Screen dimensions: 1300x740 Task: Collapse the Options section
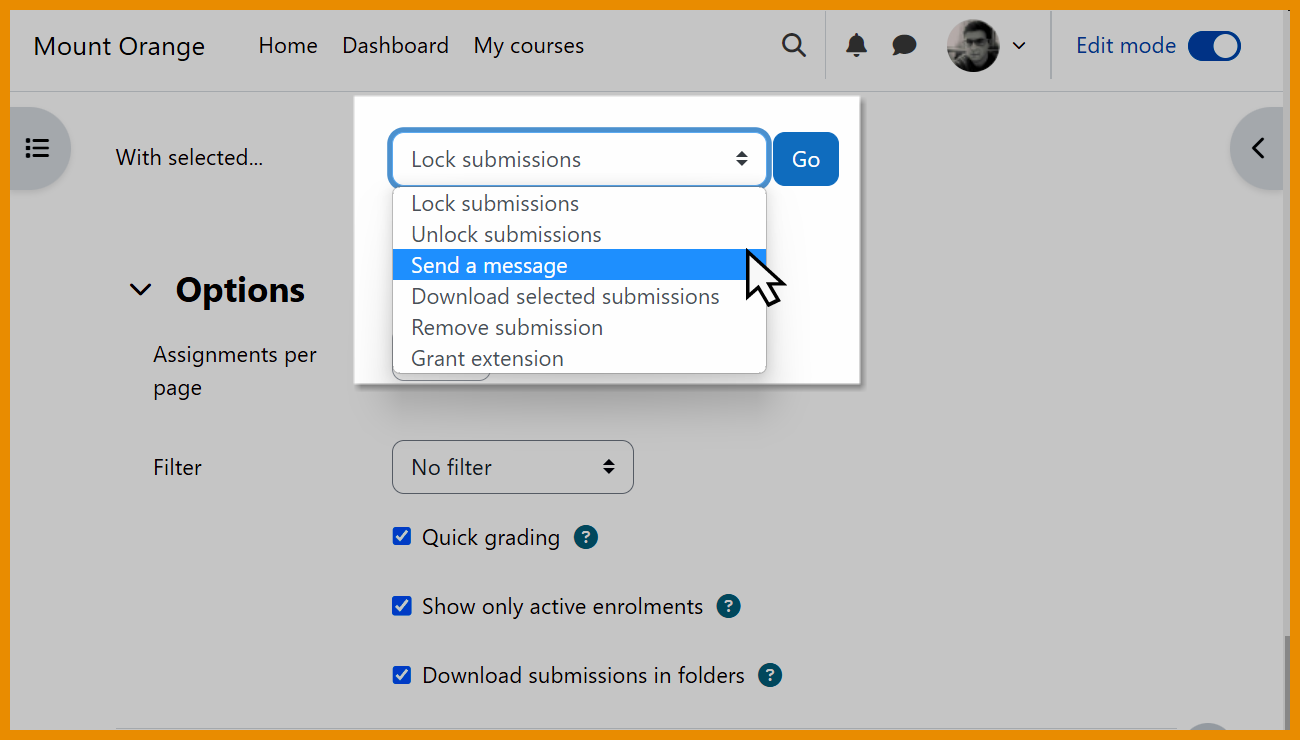tap(140, 289)
